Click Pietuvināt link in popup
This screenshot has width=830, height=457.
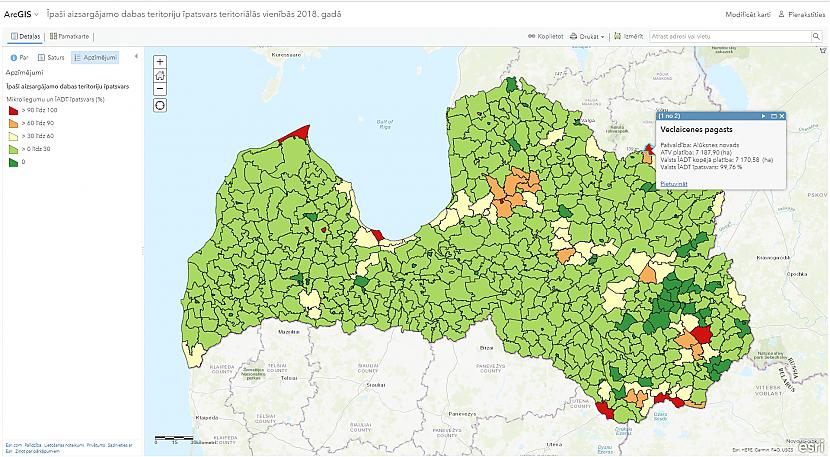(x=674, y=184)
